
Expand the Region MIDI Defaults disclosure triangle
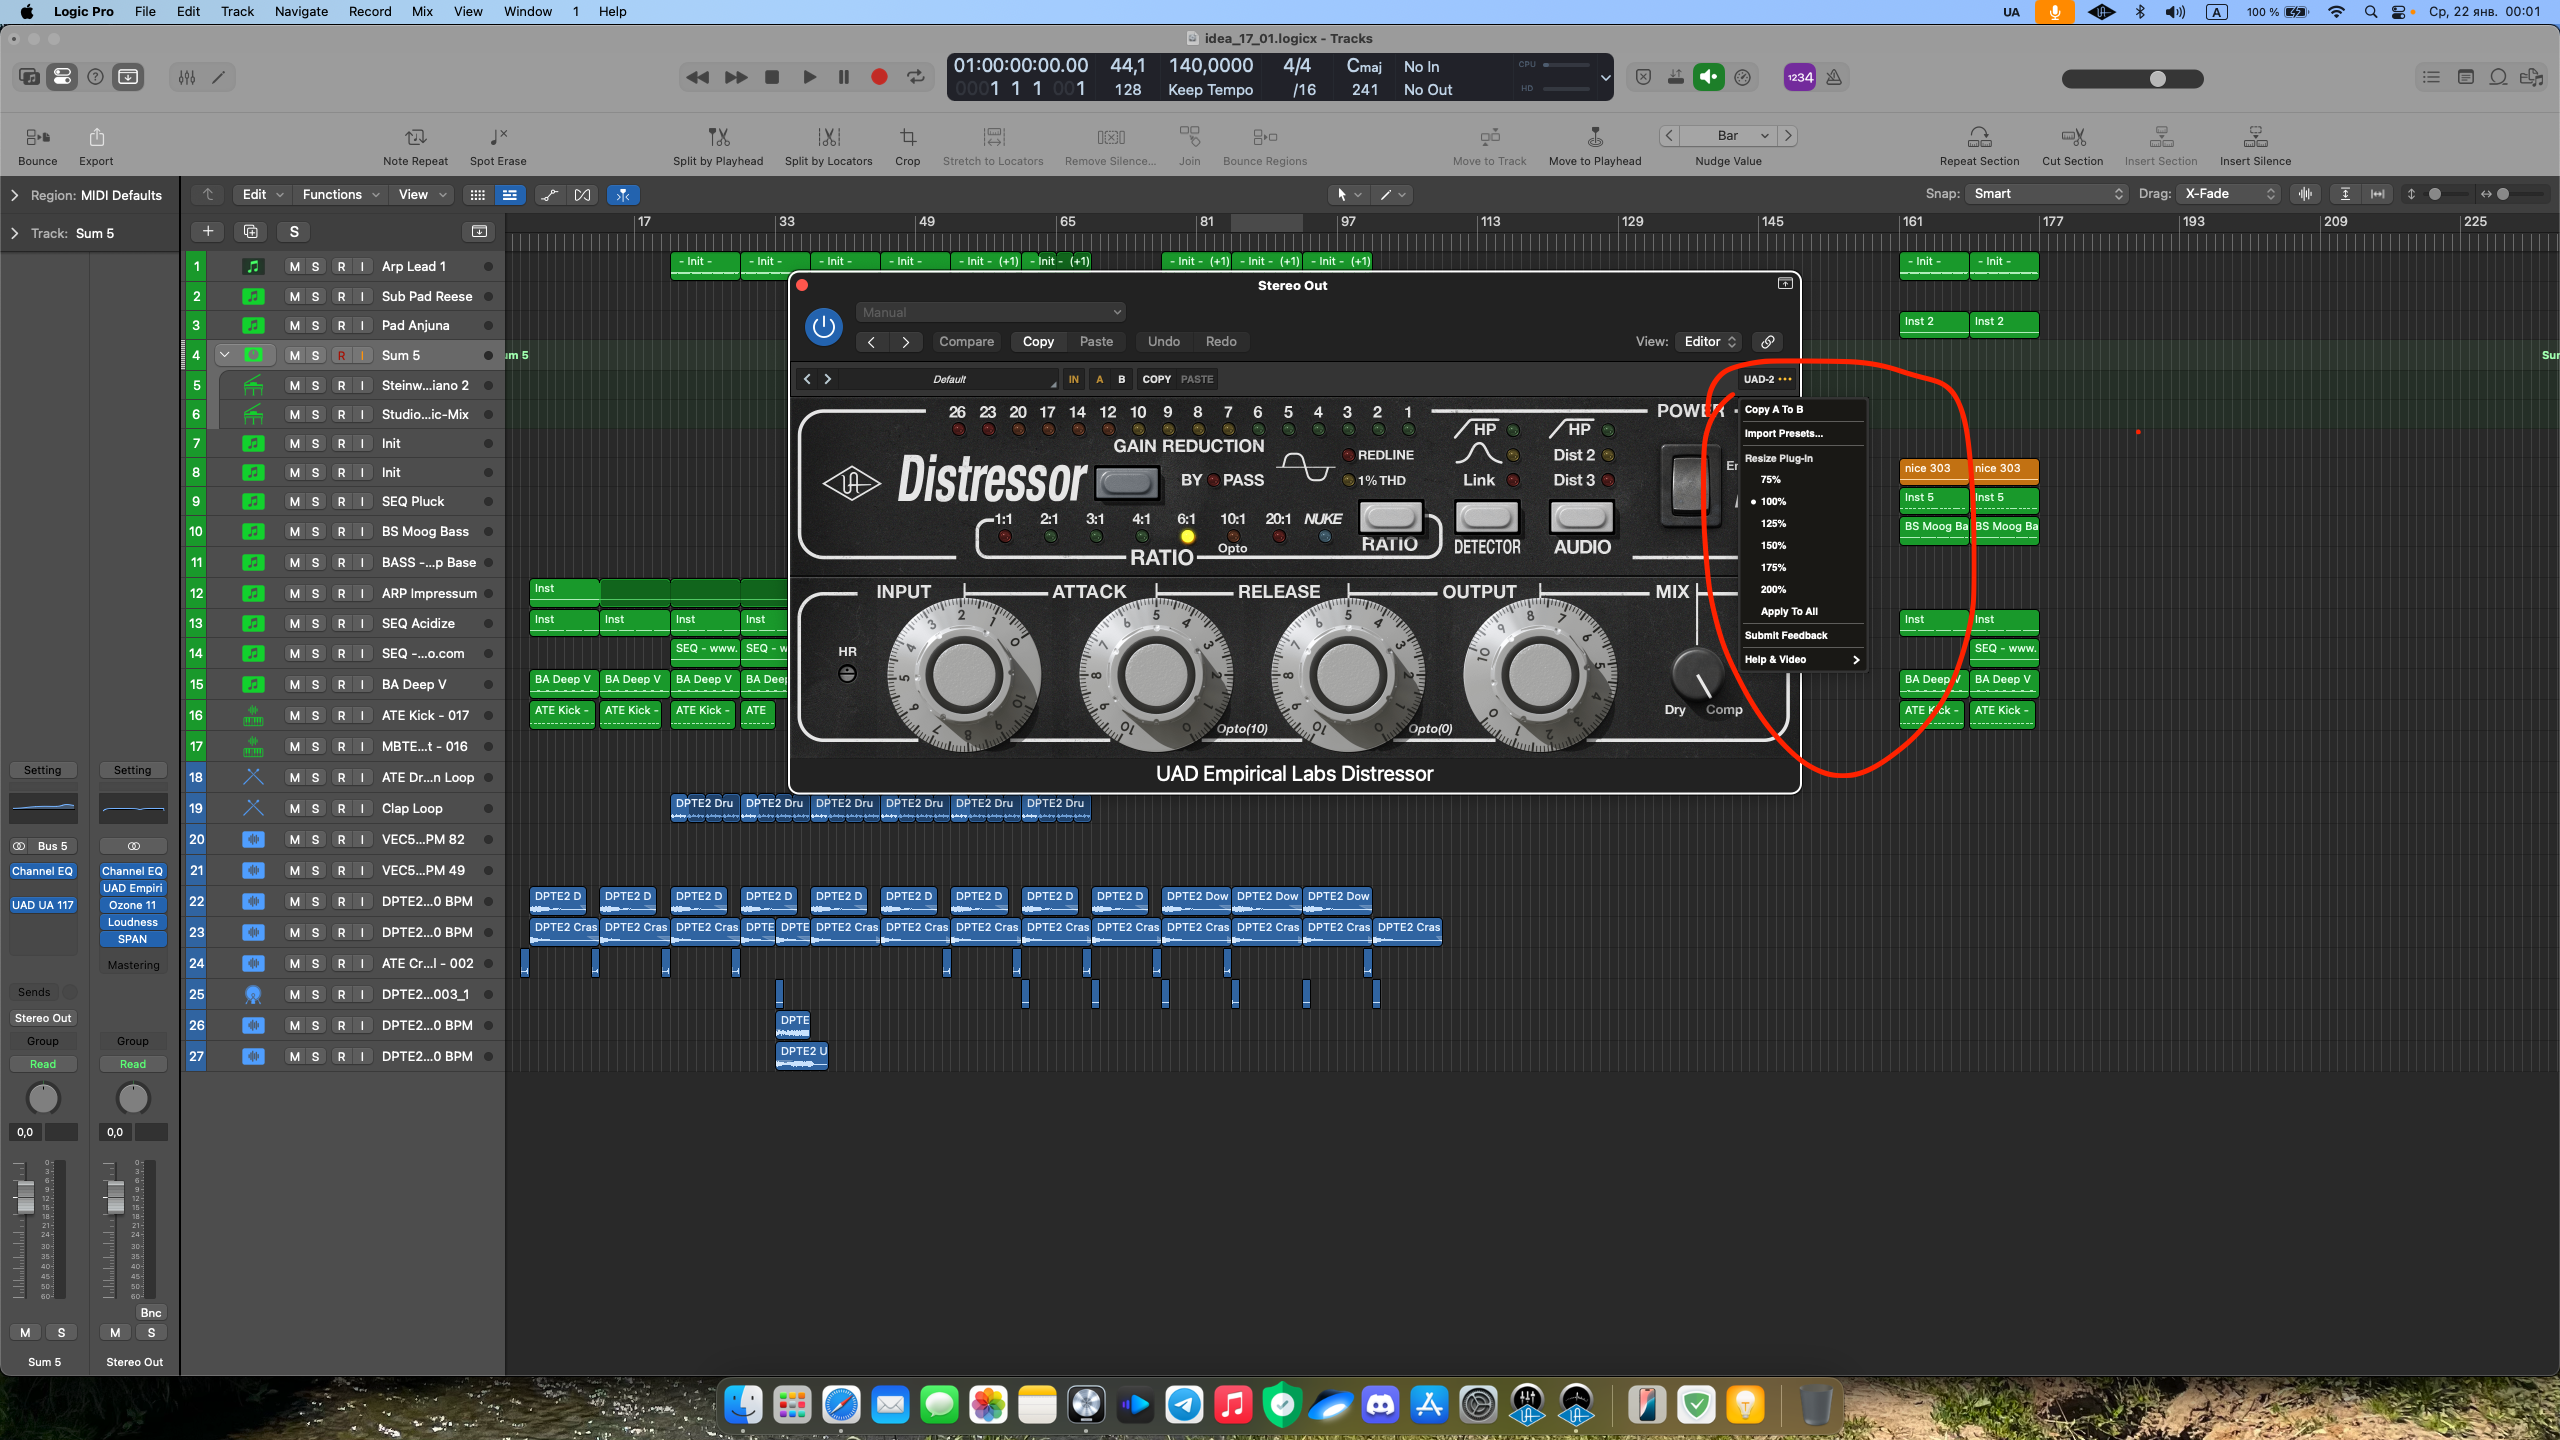14,195
